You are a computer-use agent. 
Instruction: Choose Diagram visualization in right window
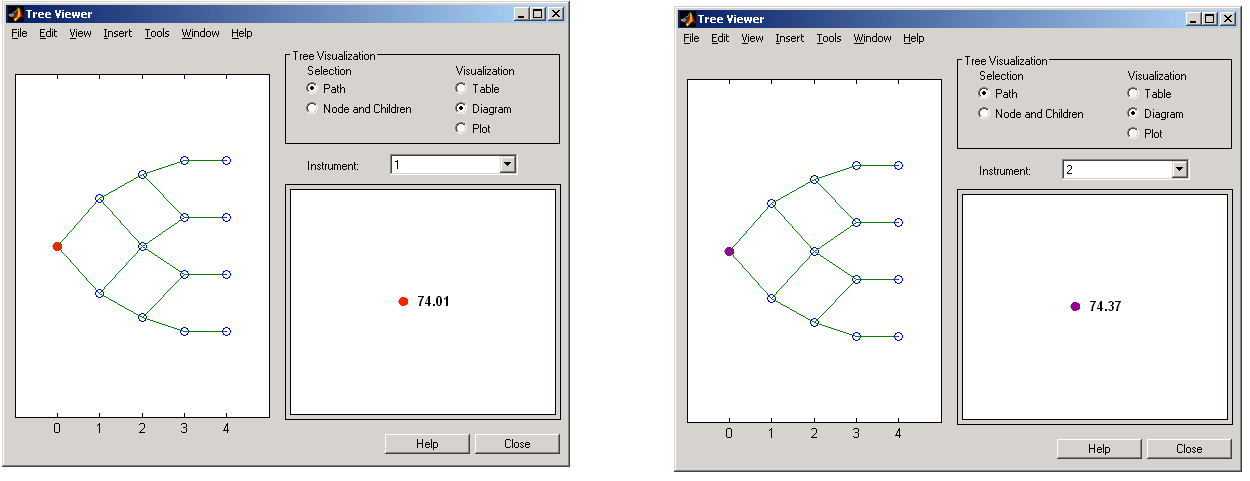[1133, 114]
